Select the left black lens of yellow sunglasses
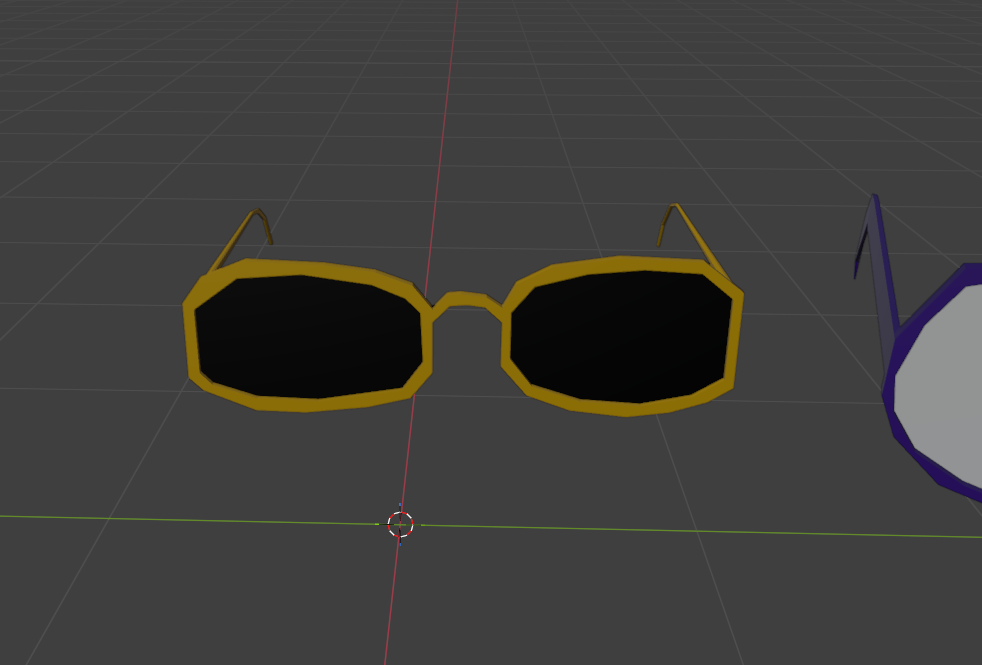 308,337
